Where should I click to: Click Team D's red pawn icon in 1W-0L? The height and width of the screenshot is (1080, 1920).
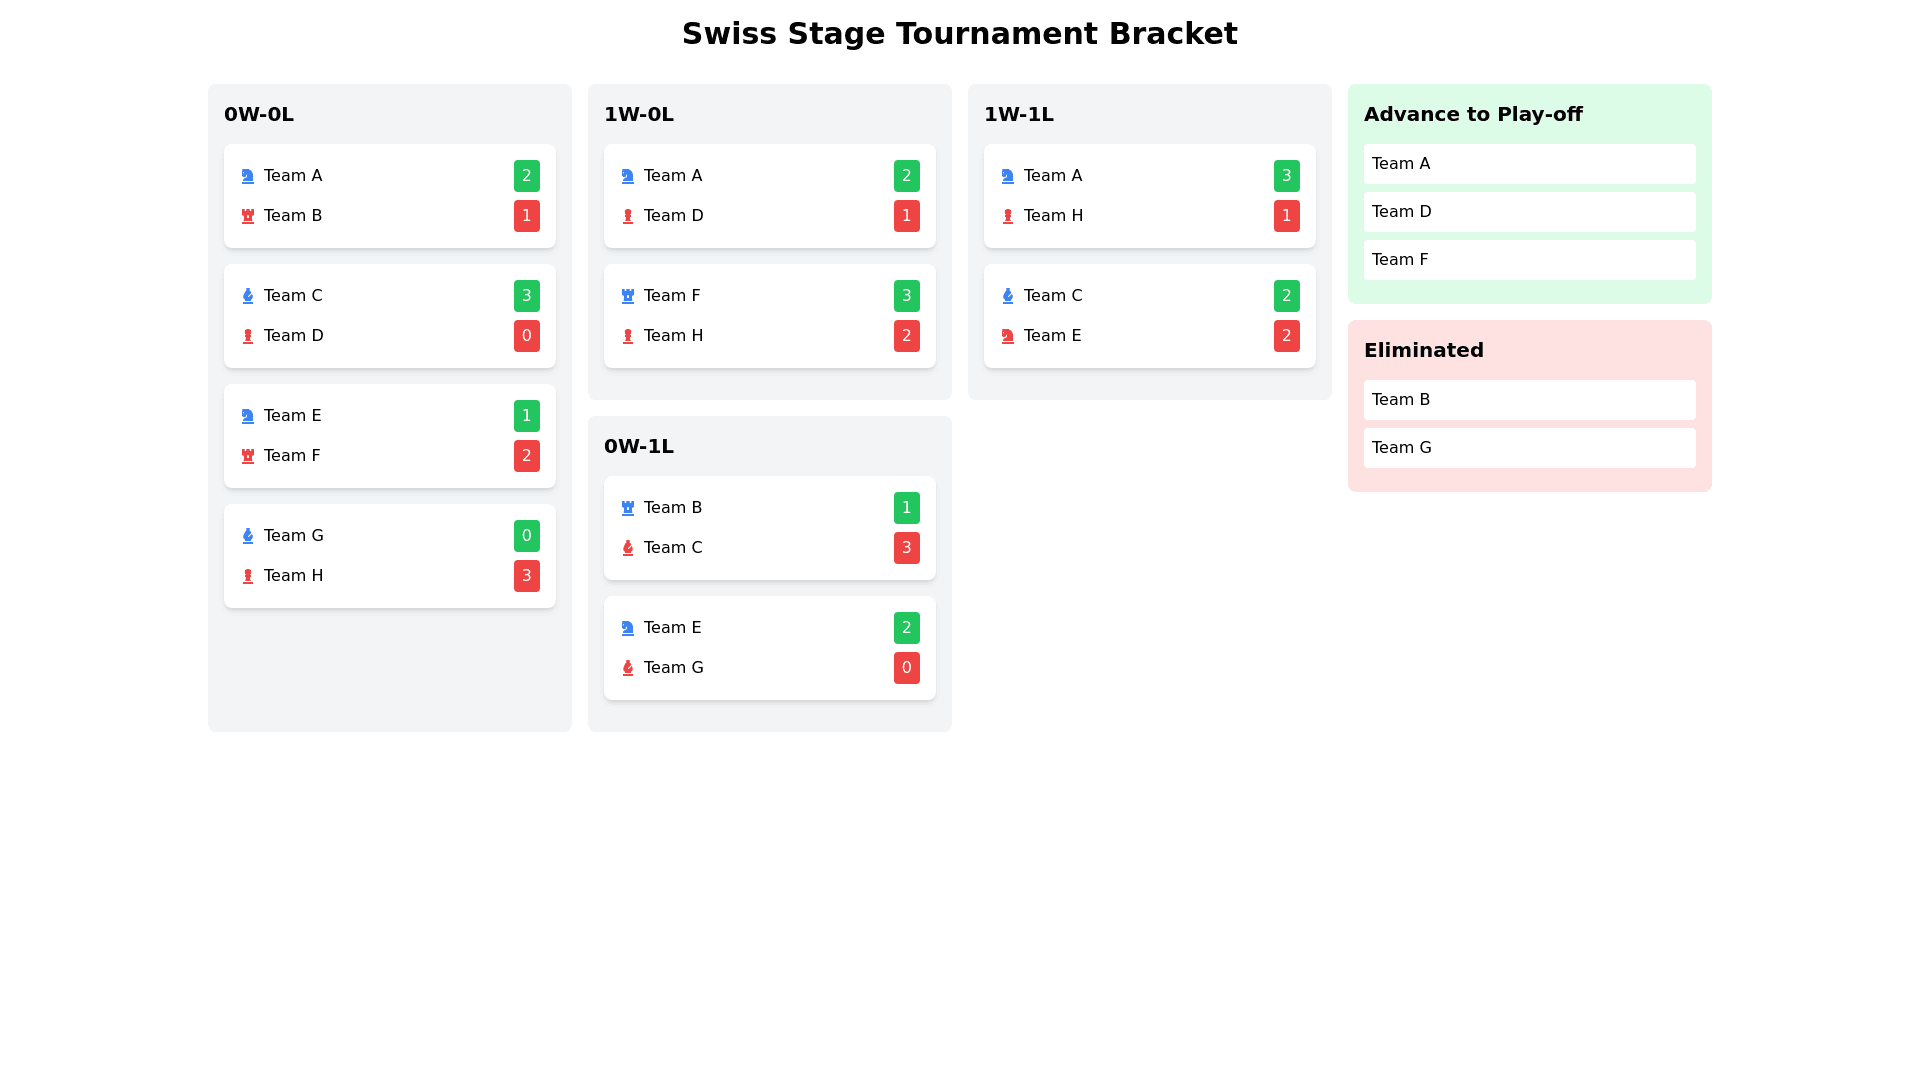click(627, 216)
